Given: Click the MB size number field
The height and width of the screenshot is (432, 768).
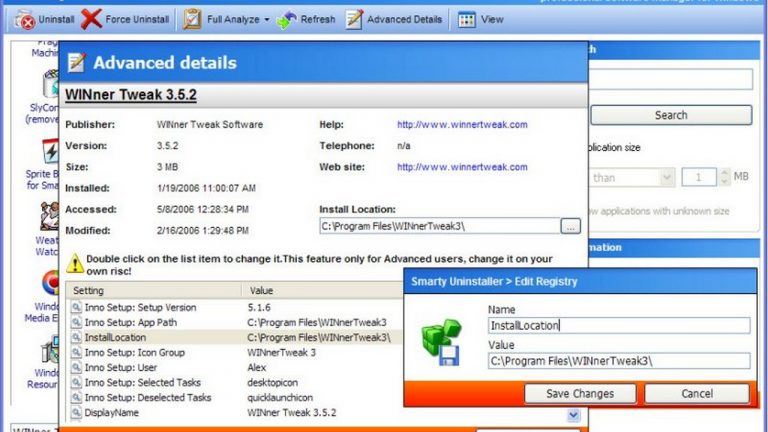Looking at the screenshot, I should tap(699, 177).
